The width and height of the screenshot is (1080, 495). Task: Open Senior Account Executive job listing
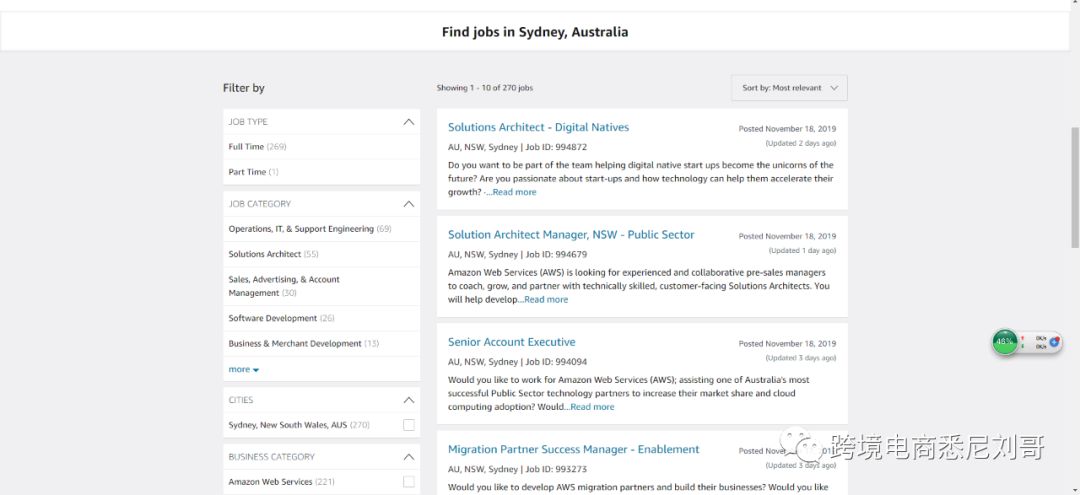click(x=511, y=342)
